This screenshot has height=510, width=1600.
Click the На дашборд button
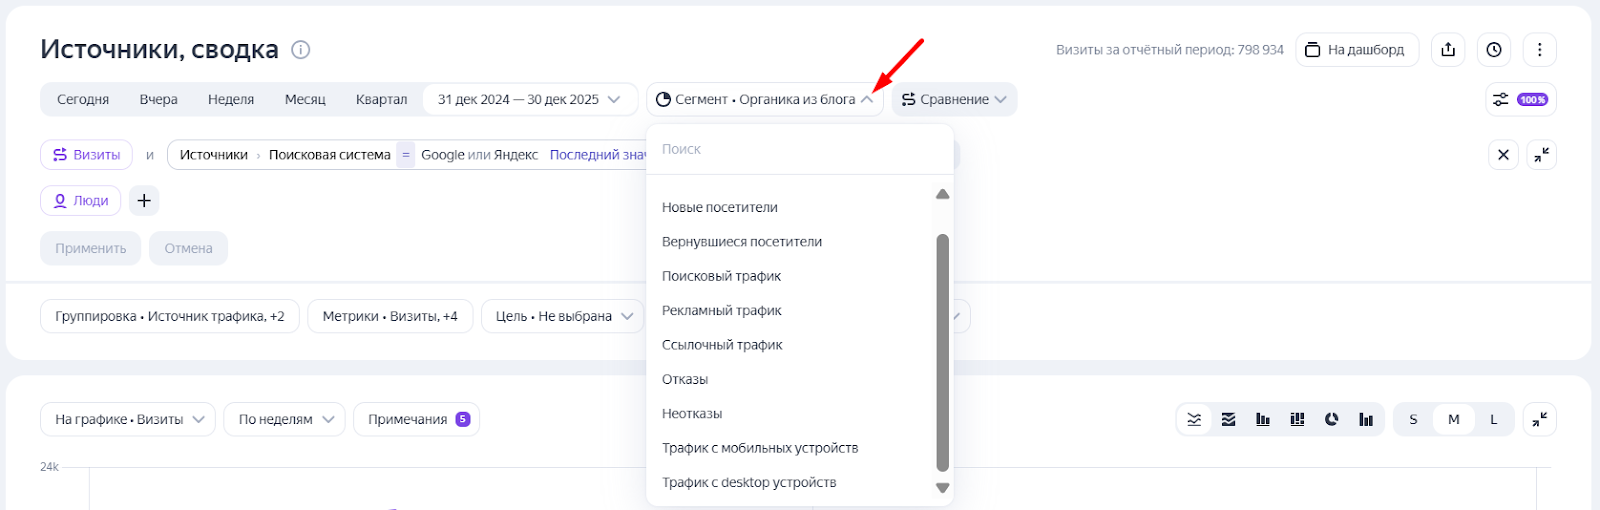1357,50
